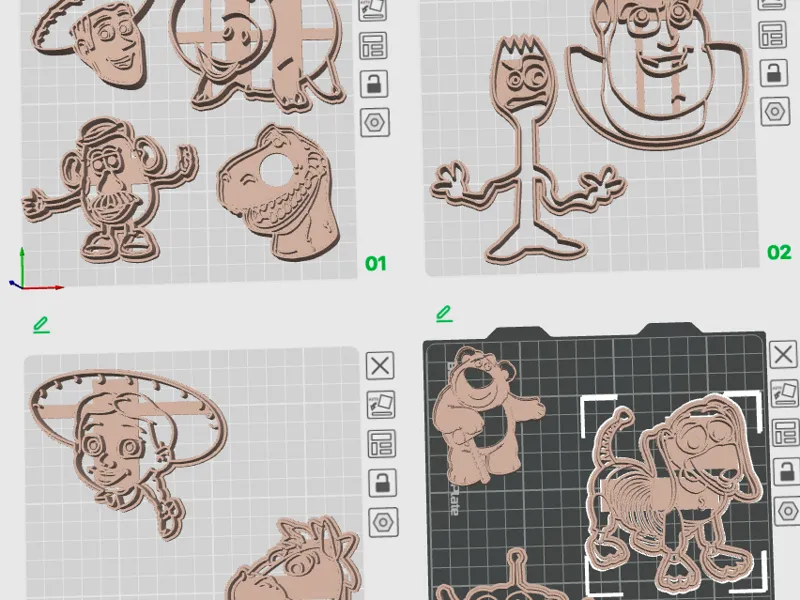Select the Mr. Potato Head cutter
The width and height of the screenshot is (800, 600).
[110, 190]
